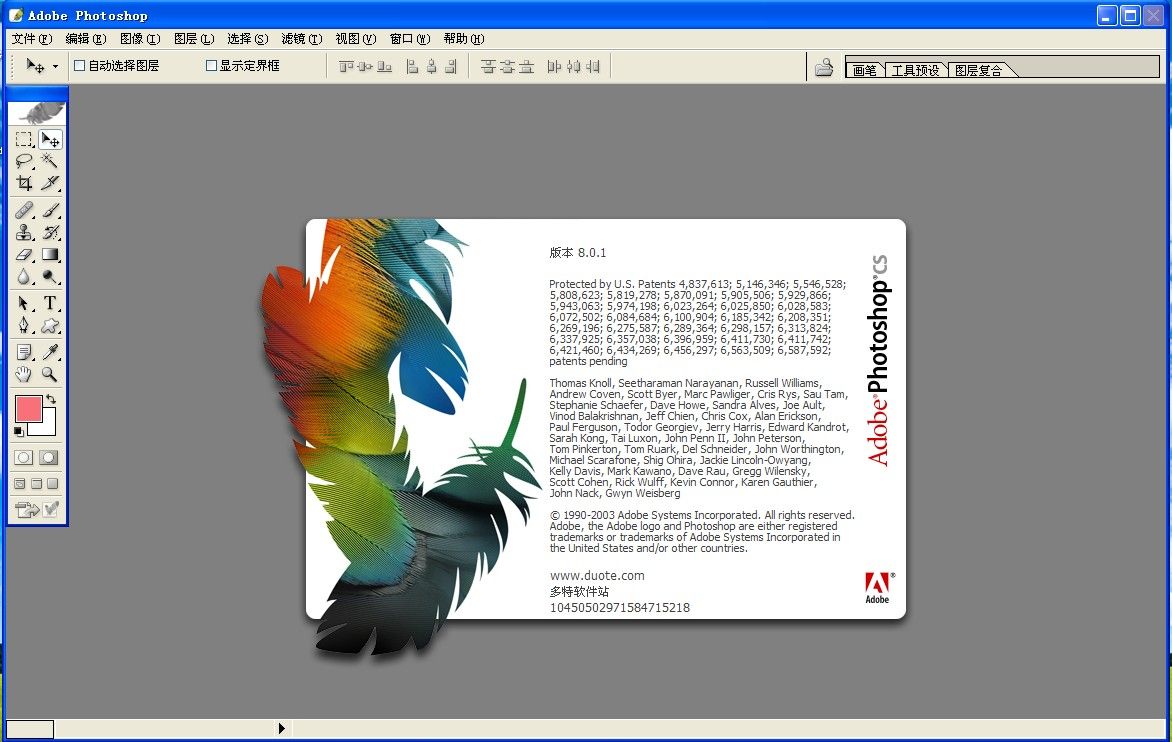
Task: Switch to the 图层复合 palette tab
Action: pyautogui.click(x=978, y=69)
